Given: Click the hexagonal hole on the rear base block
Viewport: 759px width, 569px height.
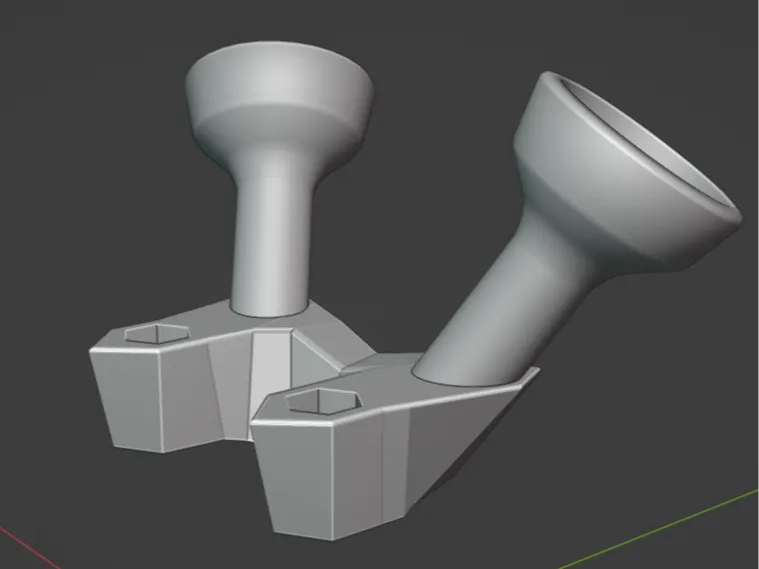Looking at the screenshot, I should [x=157, y=333].
